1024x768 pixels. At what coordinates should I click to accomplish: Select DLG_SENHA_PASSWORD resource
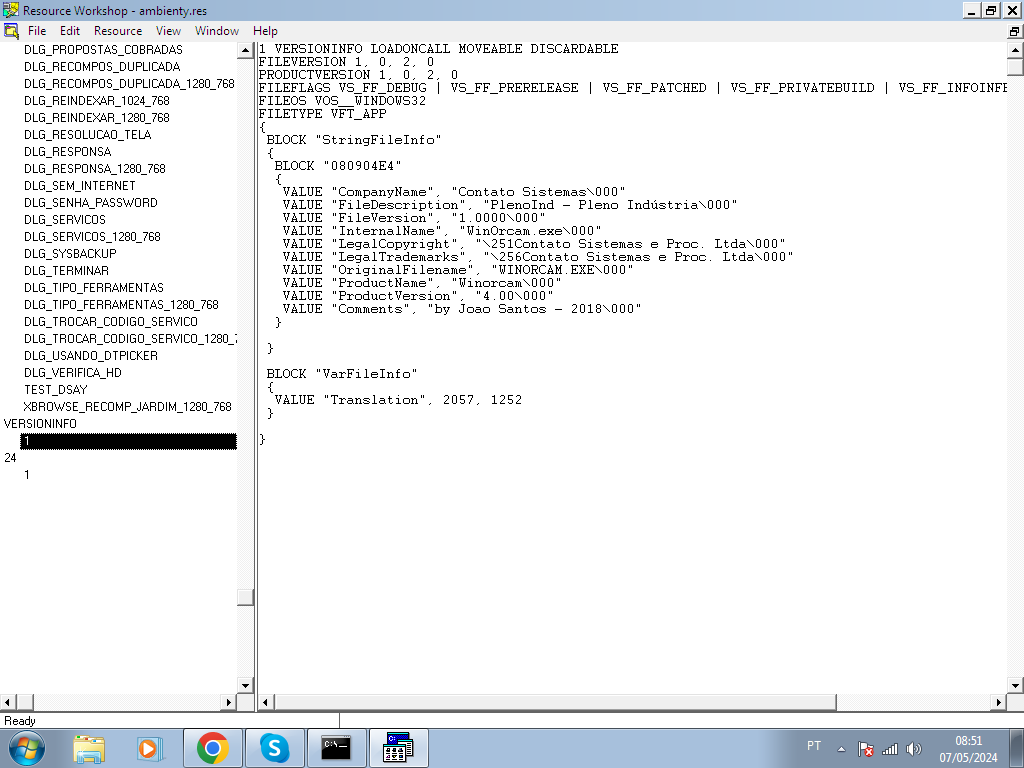tap(91, 202)
